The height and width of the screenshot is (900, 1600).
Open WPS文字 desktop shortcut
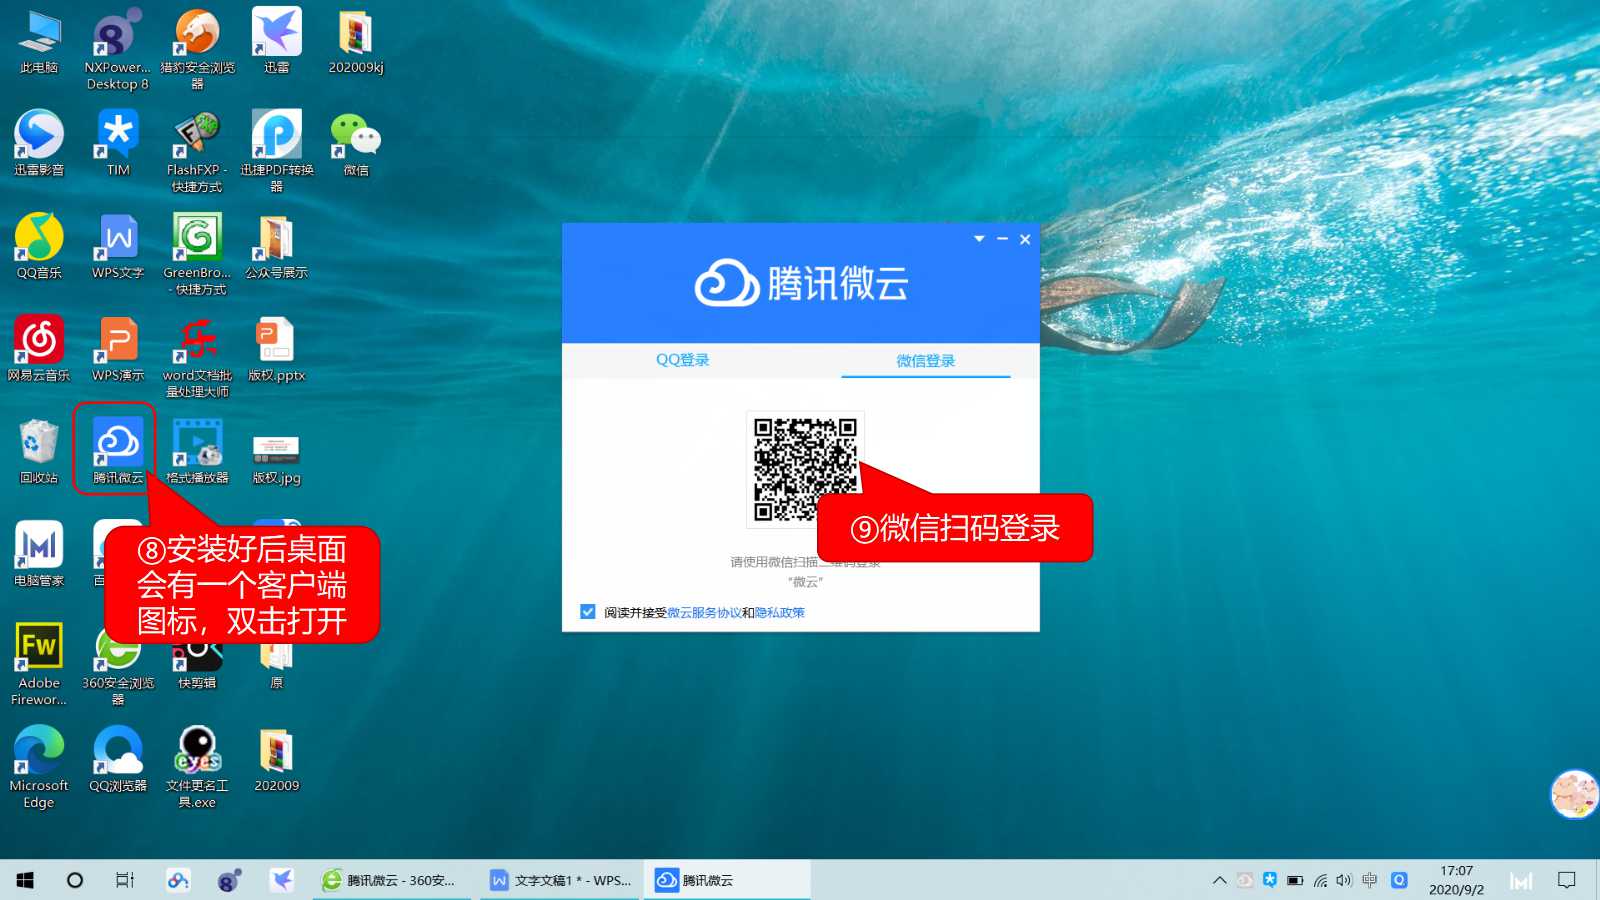[118, 247]
